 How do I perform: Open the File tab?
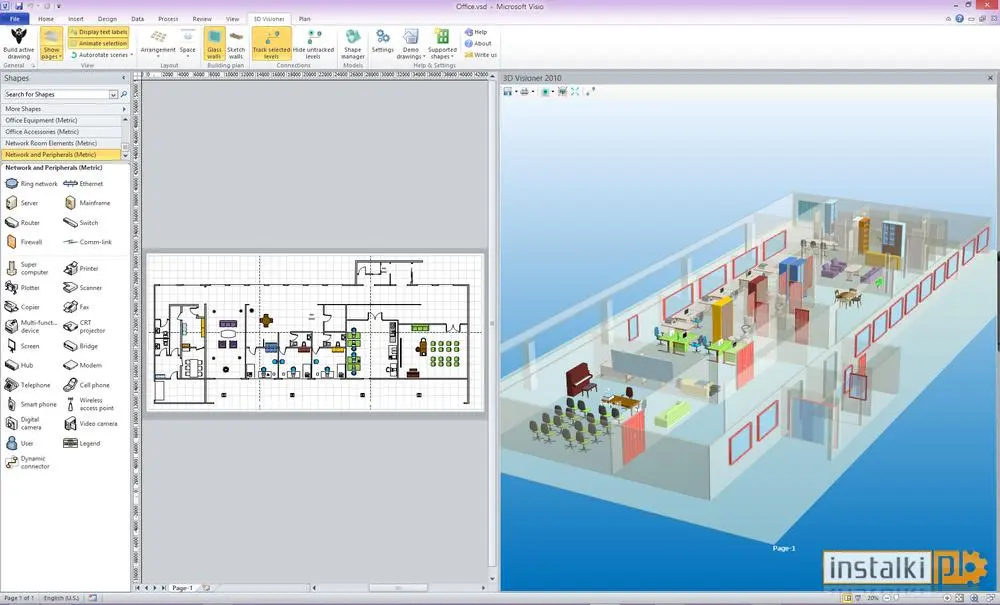click(x=15, y=19)
